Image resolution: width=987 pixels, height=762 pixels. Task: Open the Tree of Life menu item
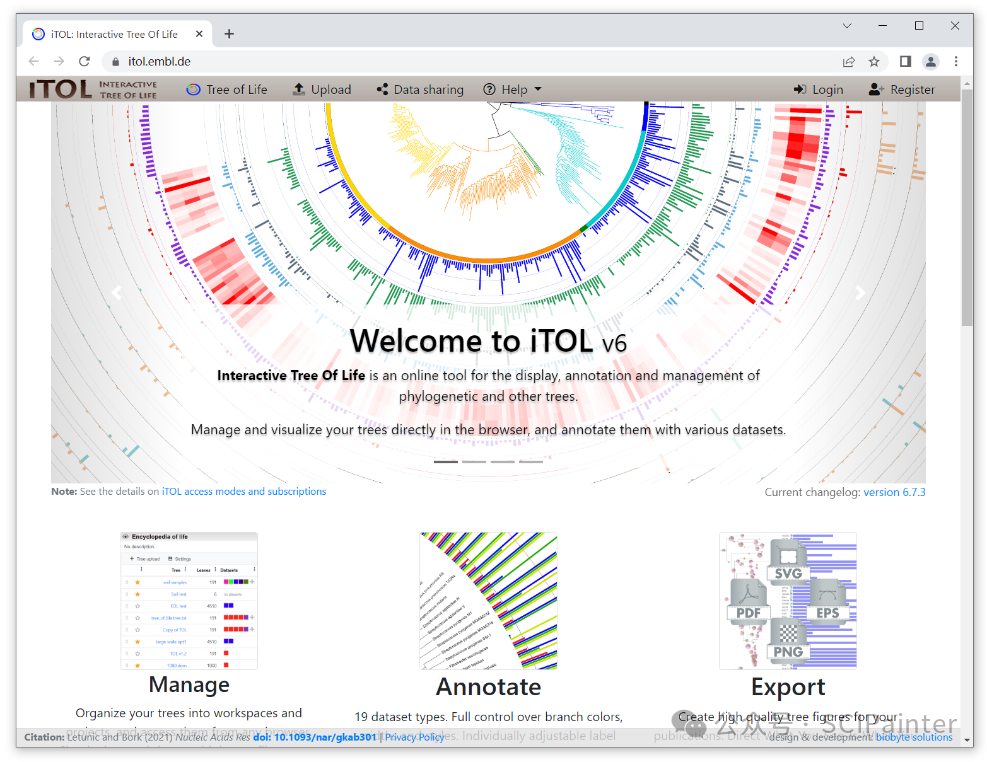click(x=227, y=89)
